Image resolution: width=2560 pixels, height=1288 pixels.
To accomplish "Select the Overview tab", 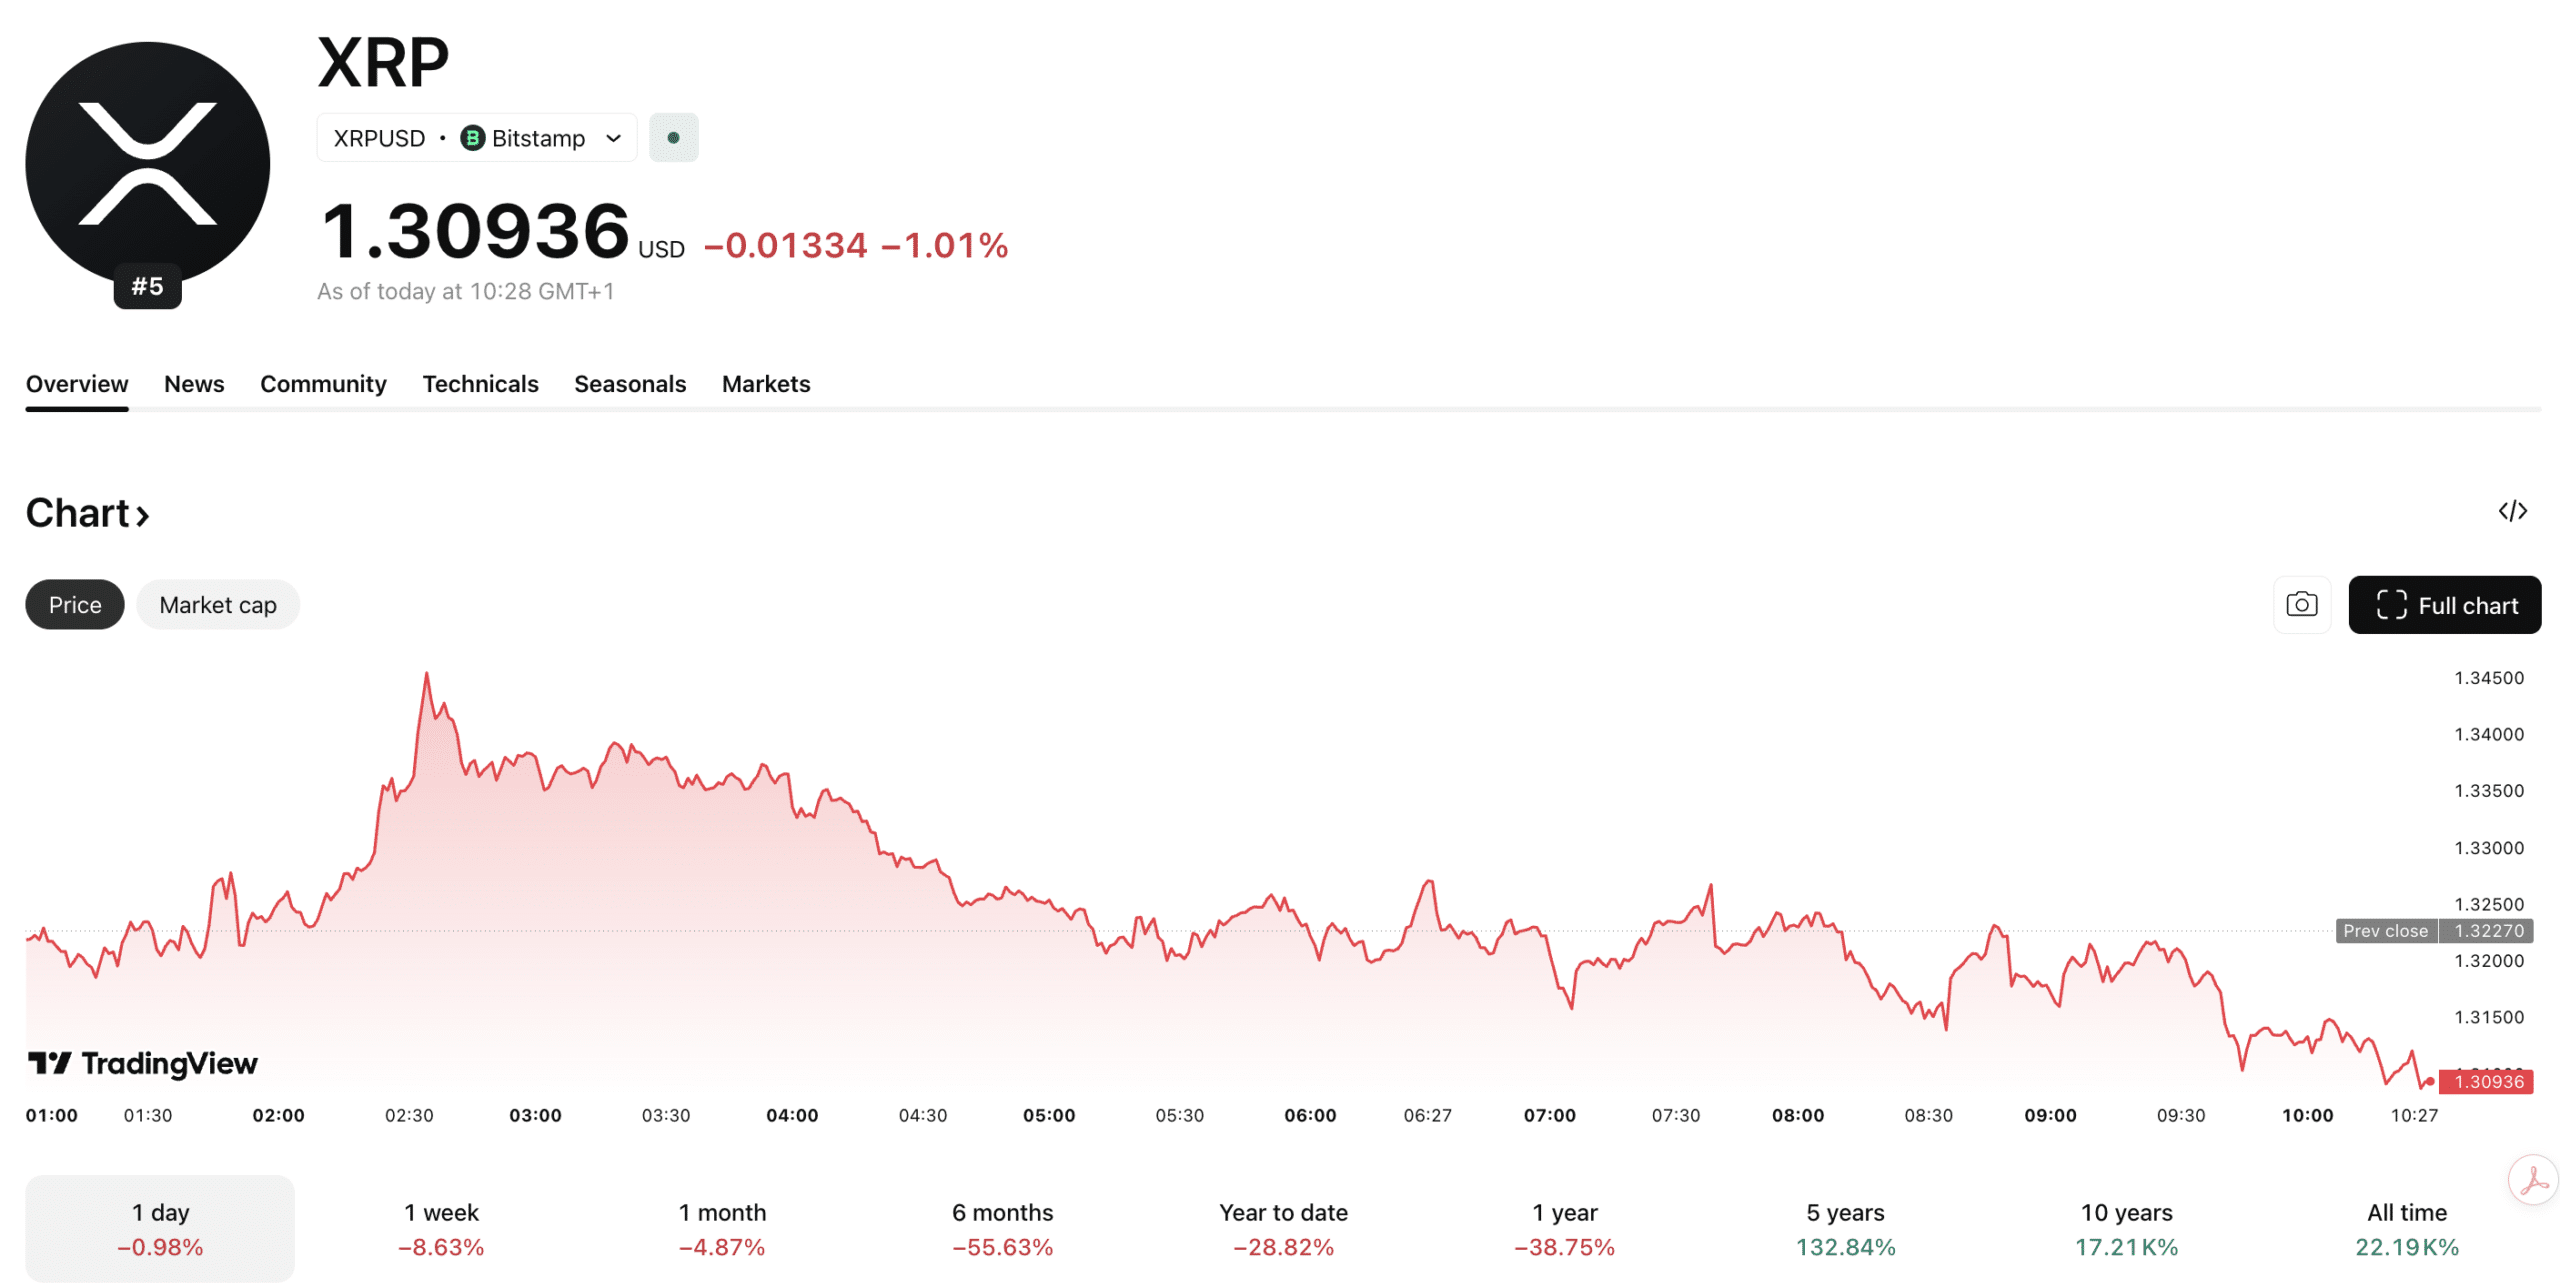I will pyautogui.click(x=77, y=384).
